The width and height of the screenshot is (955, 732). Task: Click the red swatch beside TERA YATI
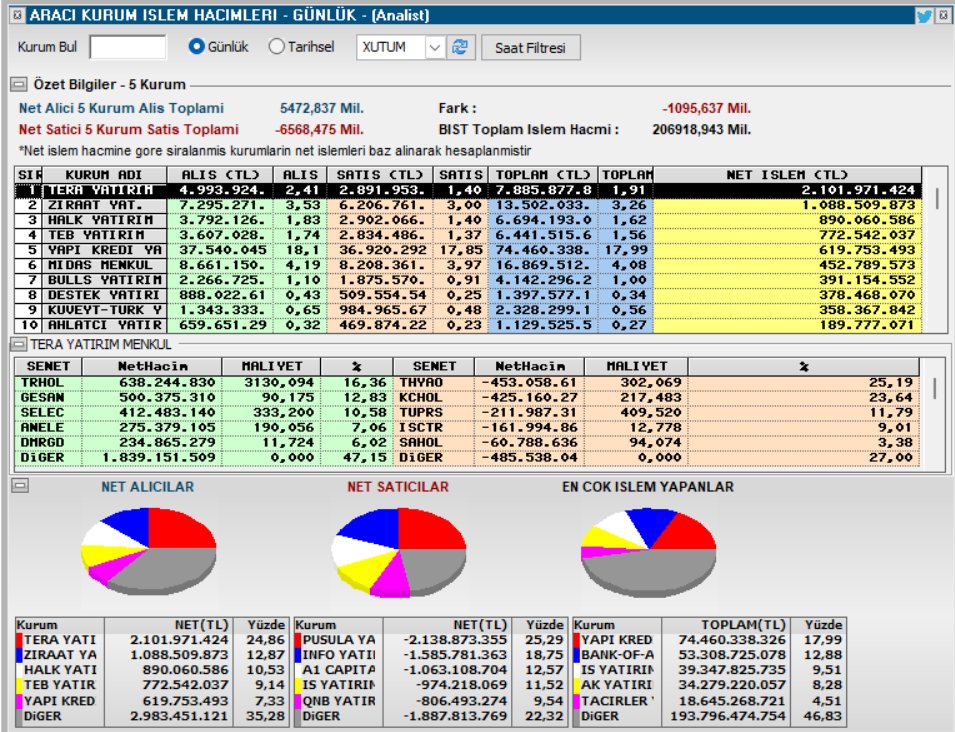(x=19, y=640)
